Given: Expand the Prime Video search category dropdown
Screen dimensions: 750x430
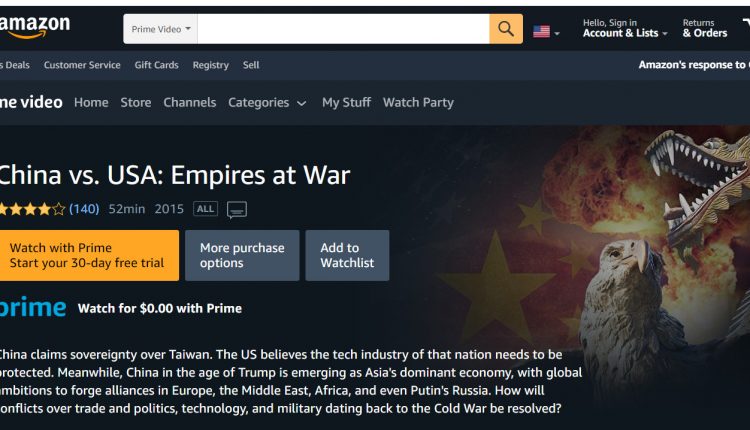Looking at the screenshot, I should (x=160, y=29).
